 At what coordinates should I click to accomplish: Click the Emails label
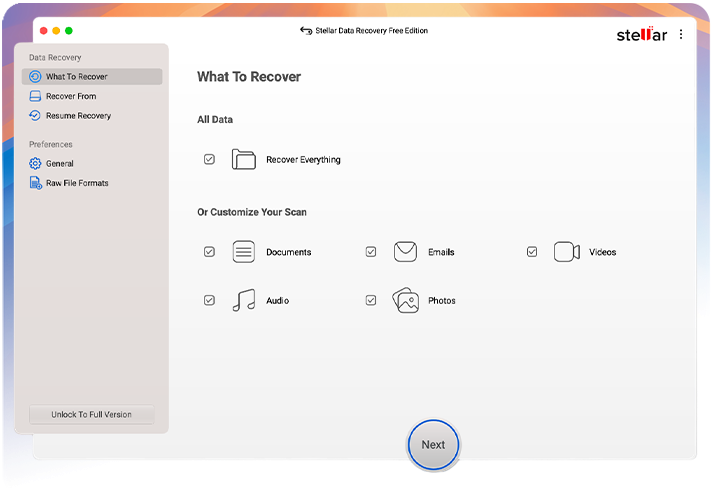pyautogui.click(x=441, y=252)
